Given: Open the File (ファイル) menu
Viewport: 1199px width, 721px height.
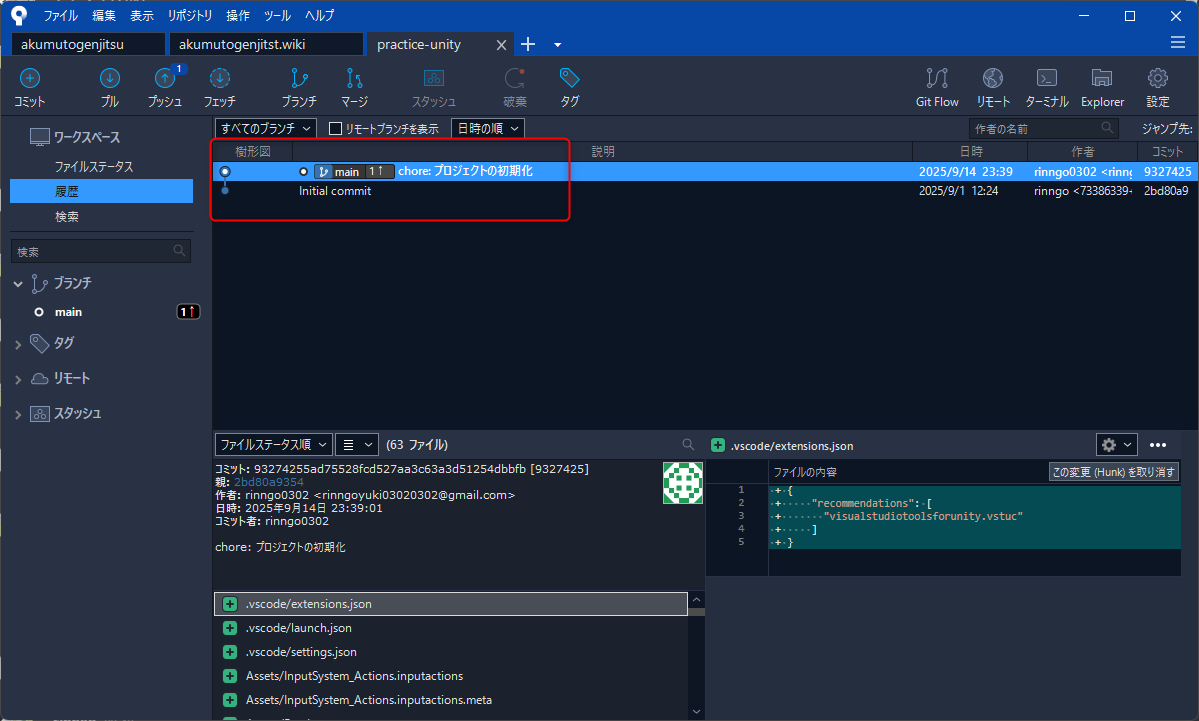Looking at the screenshot, I should pos(60,15).
